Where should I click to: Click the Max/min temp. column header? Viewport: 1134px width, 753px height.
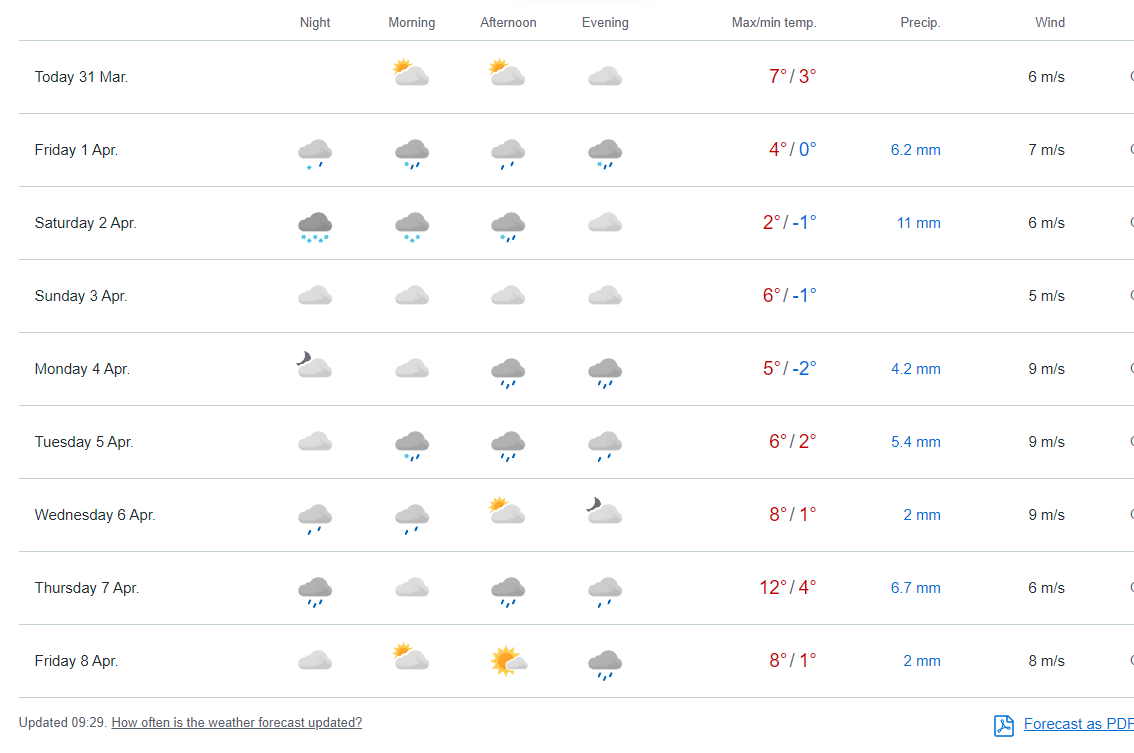[773, 22]
